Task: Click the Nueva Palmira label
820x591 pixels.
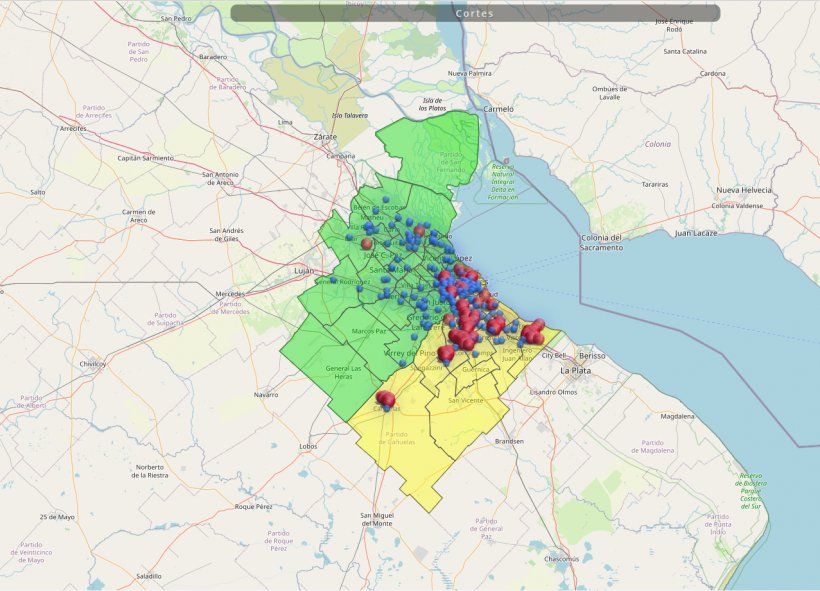Action: click(x=470, y=73)
